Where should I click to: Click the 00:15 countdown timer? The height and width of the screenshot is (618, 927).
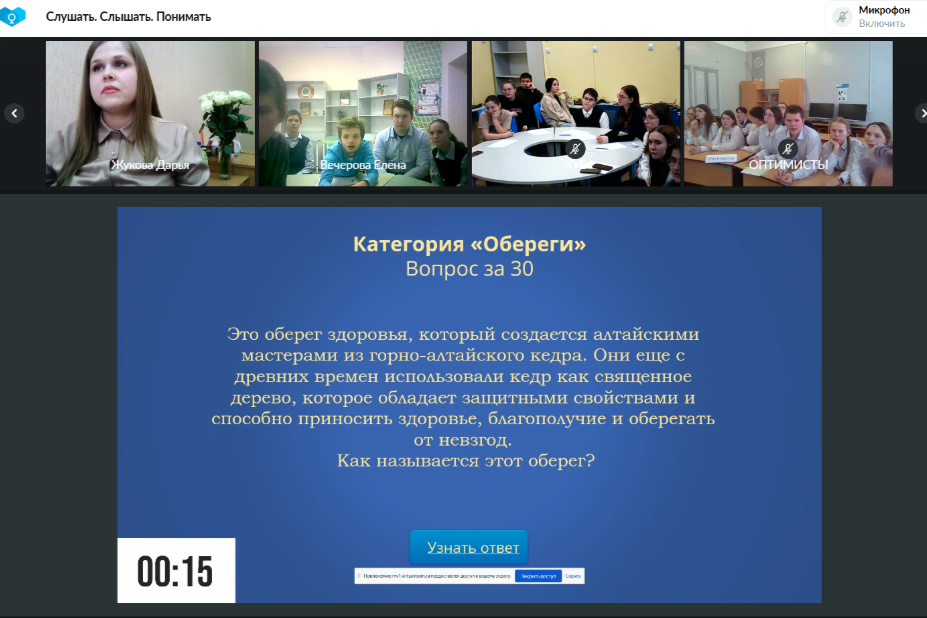[x=176, y=571]
